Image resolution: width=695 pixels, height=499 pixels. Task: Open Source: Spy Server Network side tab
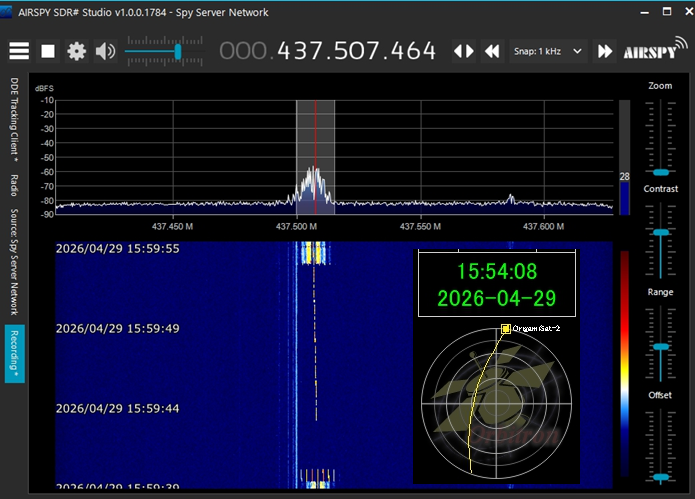pos(14,262)
